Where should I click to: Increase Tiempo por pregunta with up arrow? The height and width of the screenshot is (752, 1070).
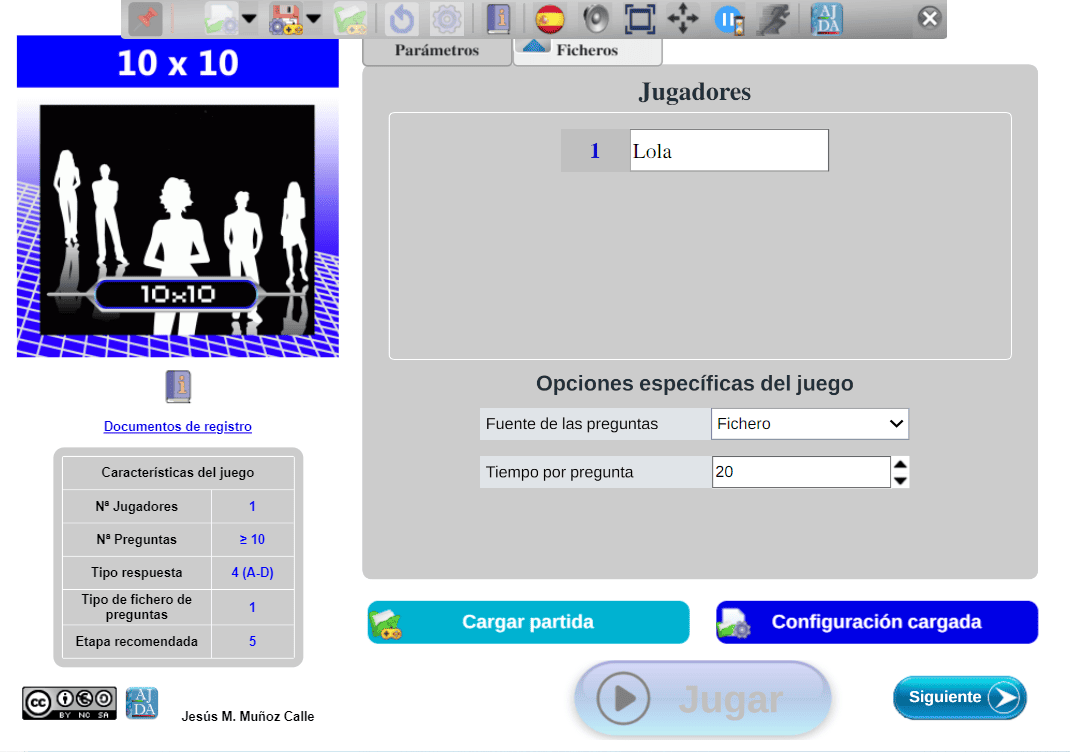[x=900, y=464]
